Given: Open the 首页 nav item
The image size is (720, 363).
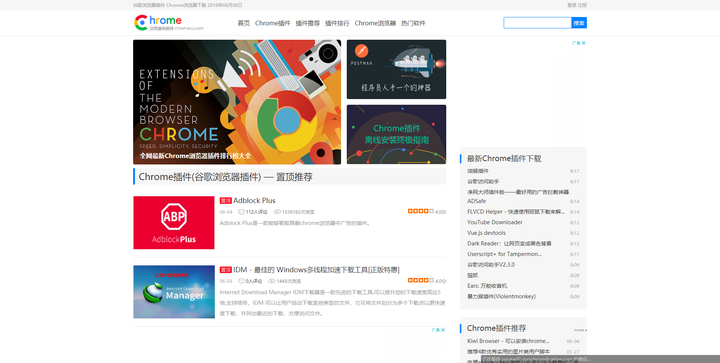Looking at the screenshot, I should coord(244,23).
